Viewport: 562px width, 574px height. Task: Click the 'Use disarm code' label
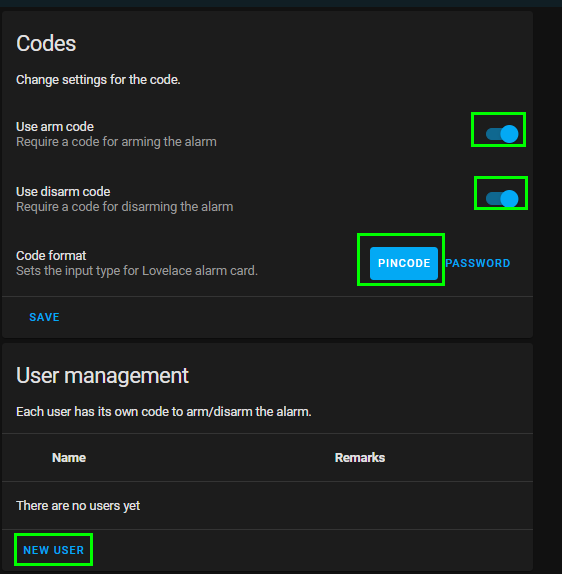point(63,191)
